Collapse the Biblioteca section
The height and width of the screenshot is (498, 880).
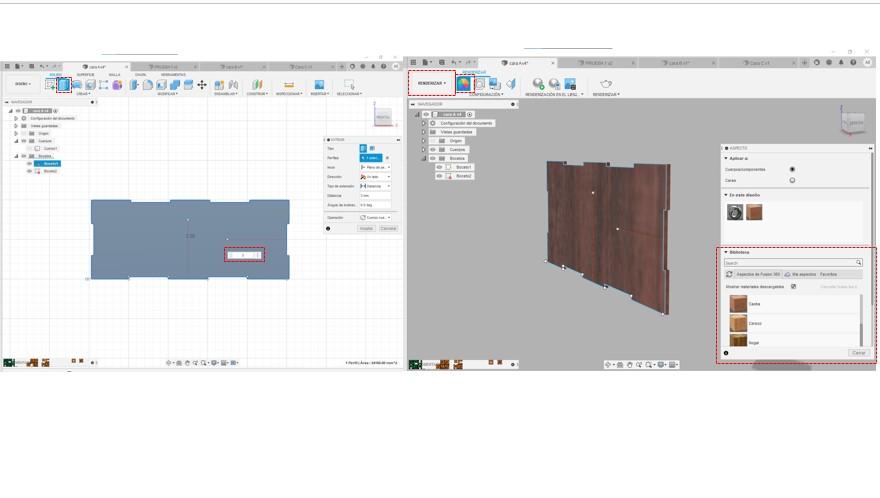(726, 252)
